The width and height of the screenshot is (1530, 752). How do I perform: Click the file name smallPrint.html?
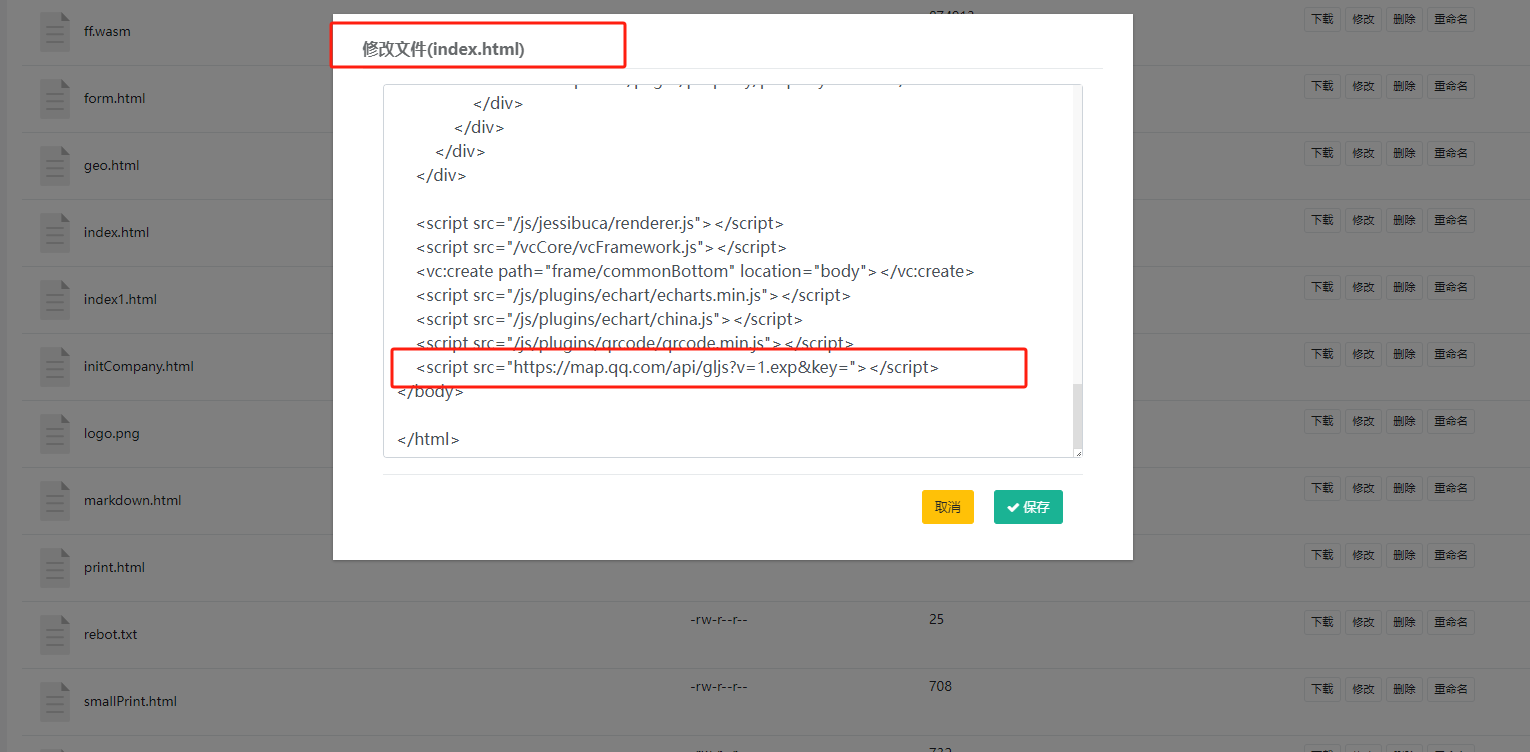[x=130, y=701]
